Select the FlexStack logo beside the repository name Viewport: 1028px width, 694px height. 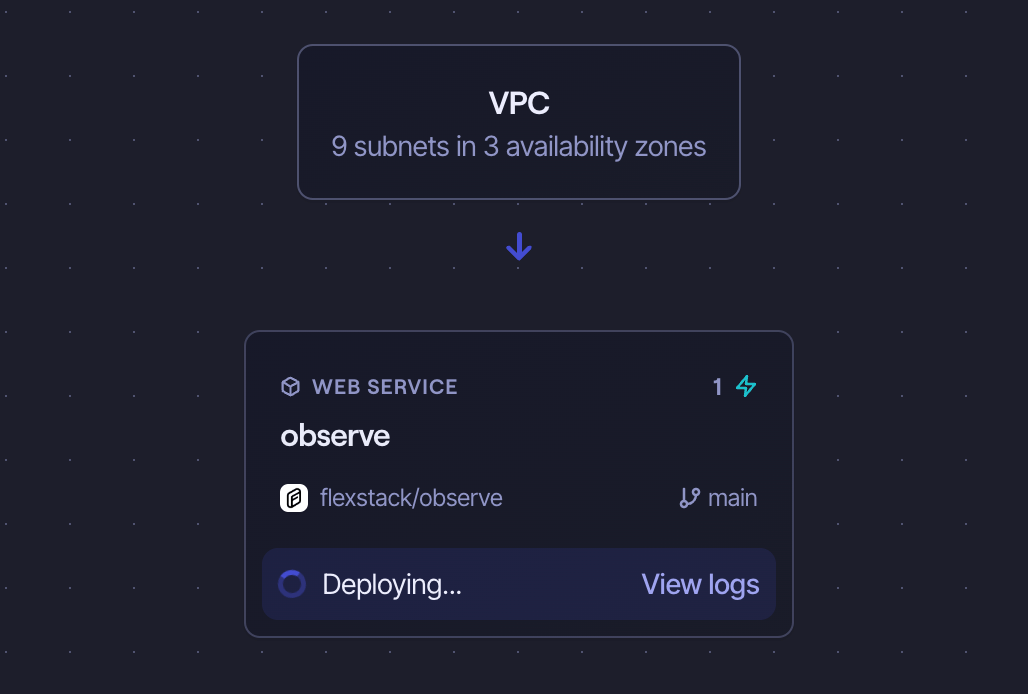pyautogui.click(x=293, y=497)
